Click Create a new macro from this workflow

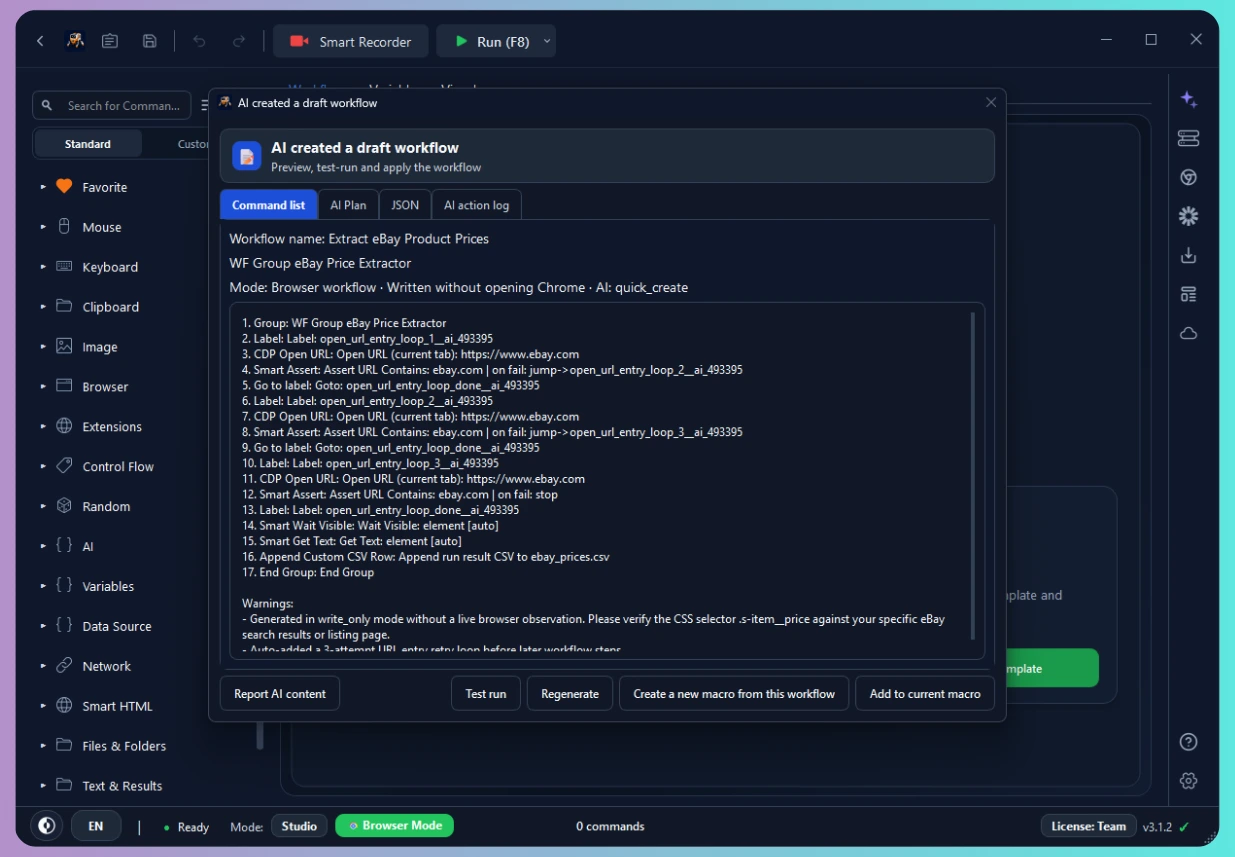click(x=734, y=694)
